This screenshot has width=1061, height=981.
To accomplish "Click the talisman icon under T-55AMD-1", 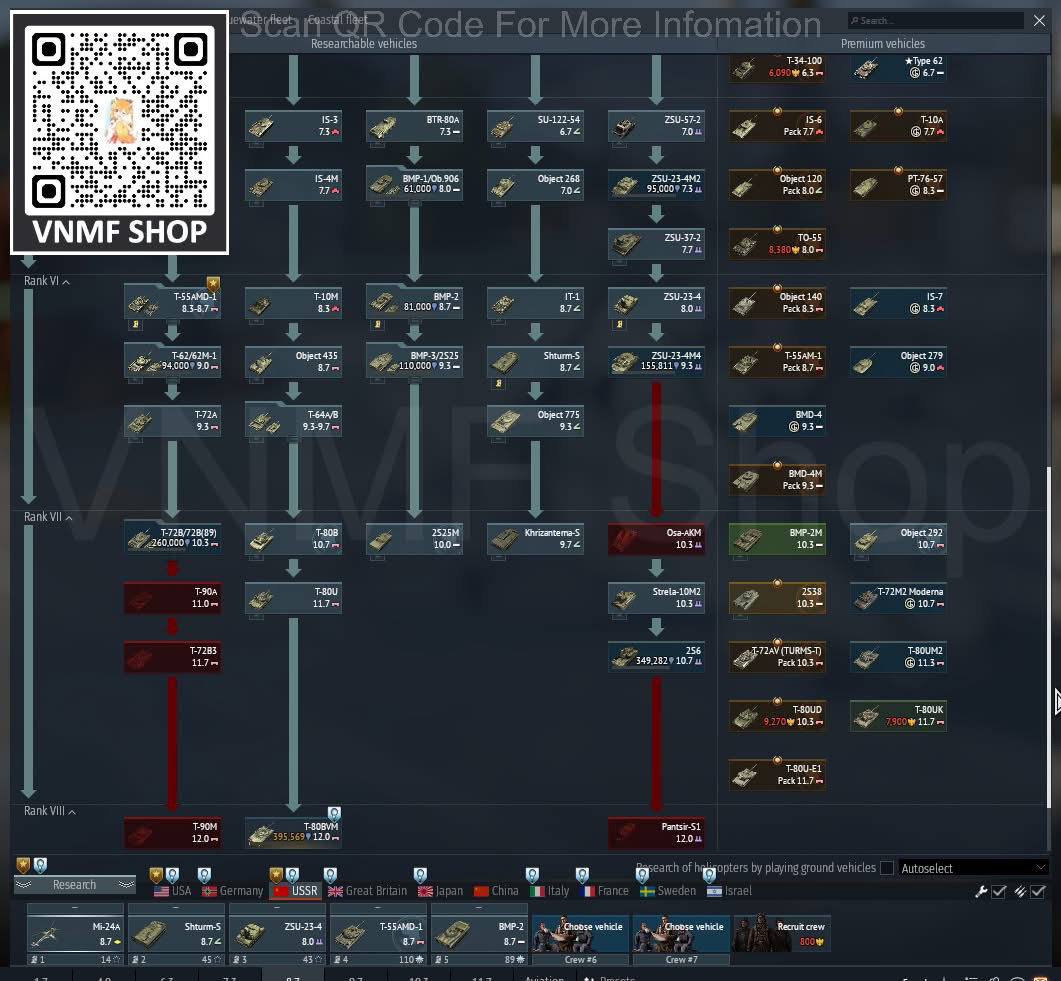I will [x=135, y=324].
